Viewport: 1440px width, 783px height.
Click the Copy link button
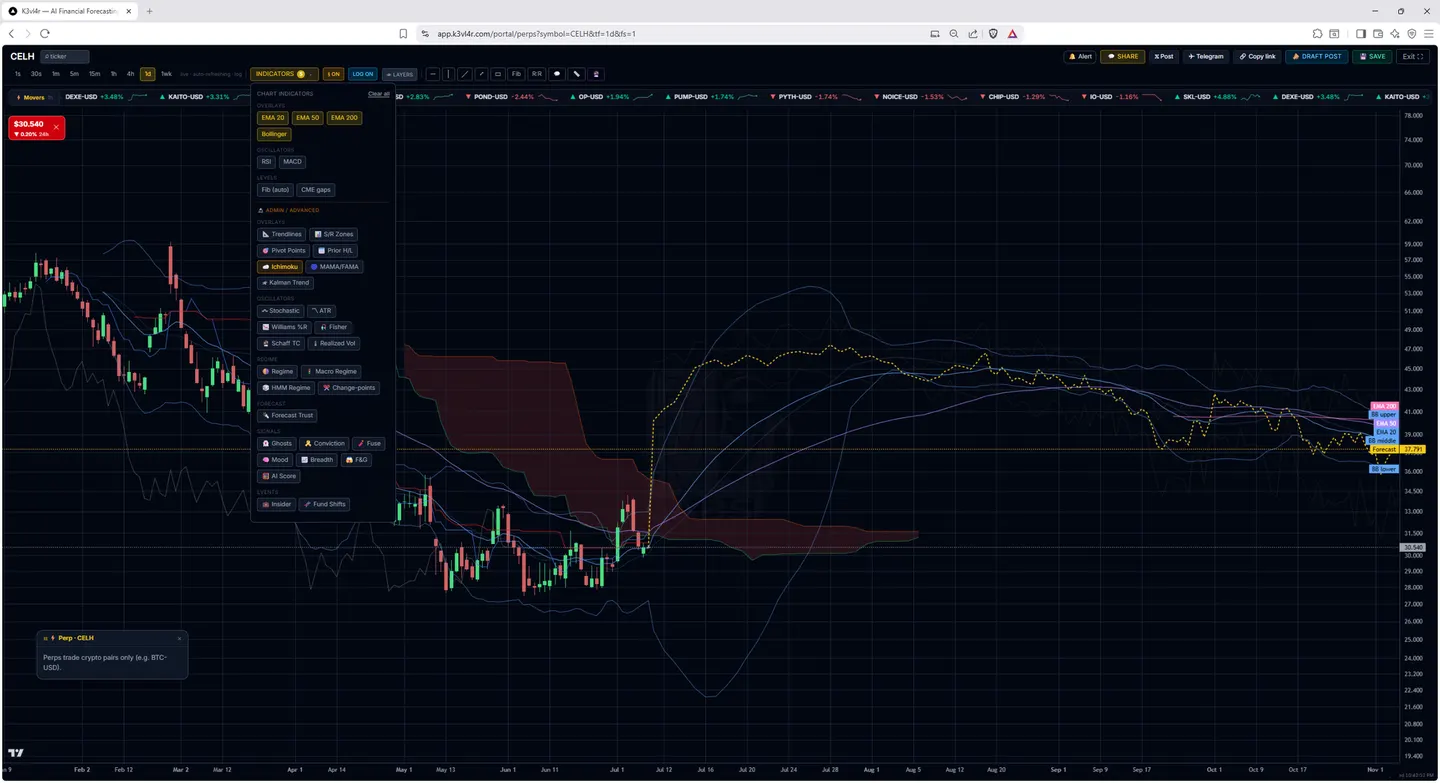1257,57
